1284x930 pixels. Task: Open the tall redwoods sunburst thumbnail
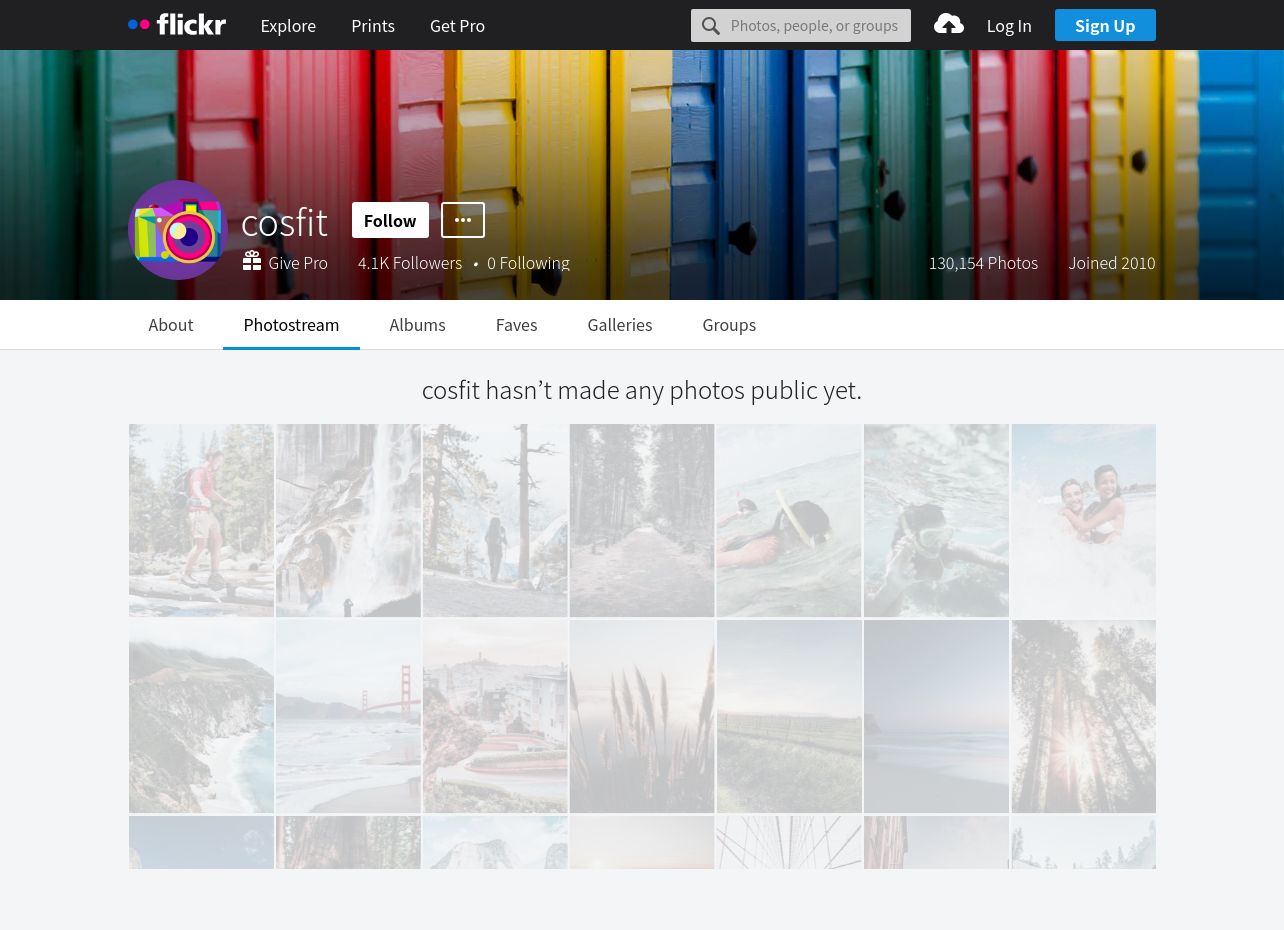point(1084,716)
